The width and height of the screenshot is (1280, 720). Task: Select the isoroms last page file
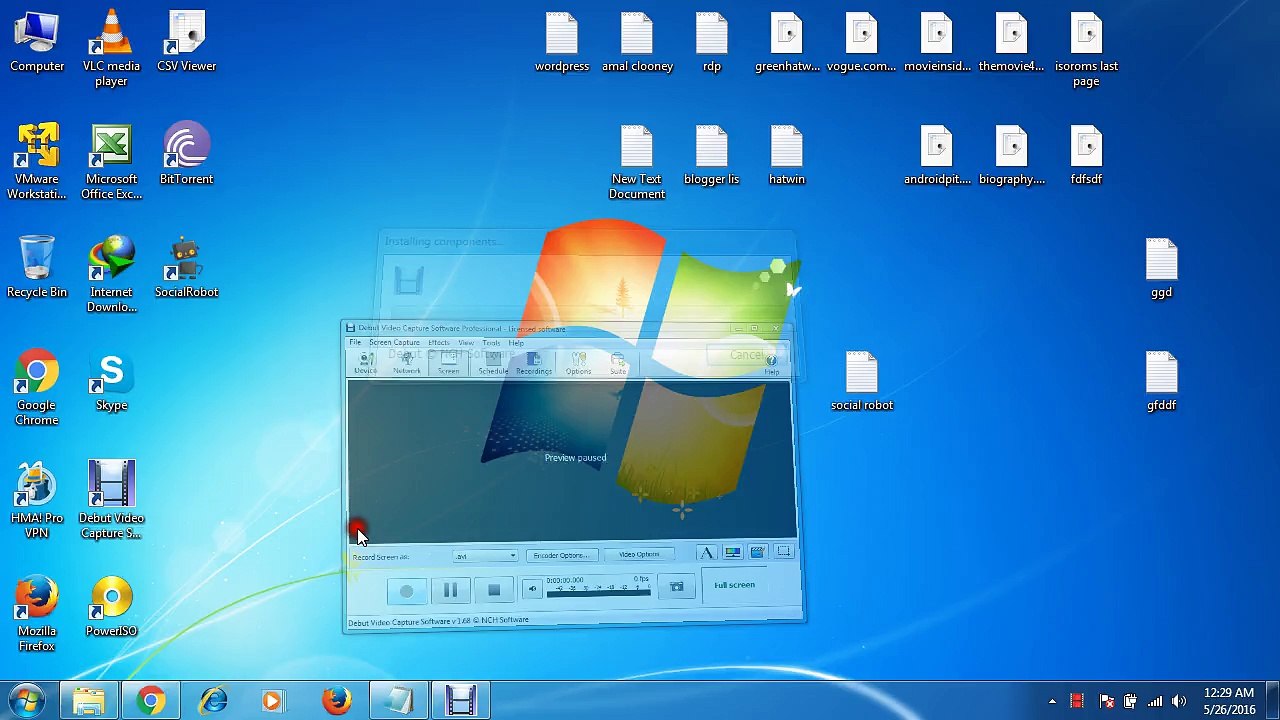1086,49
